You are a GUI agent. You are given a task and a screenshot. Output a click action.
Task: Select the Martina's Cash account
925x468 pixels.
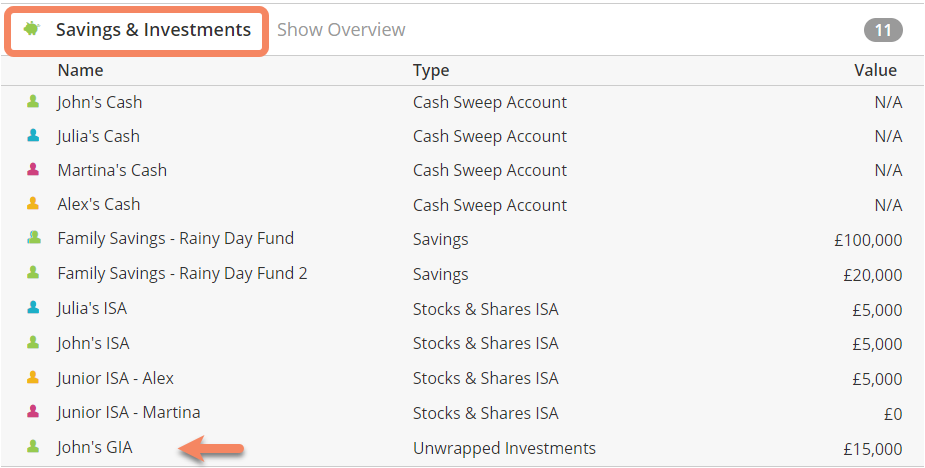[x=462, y=171]
